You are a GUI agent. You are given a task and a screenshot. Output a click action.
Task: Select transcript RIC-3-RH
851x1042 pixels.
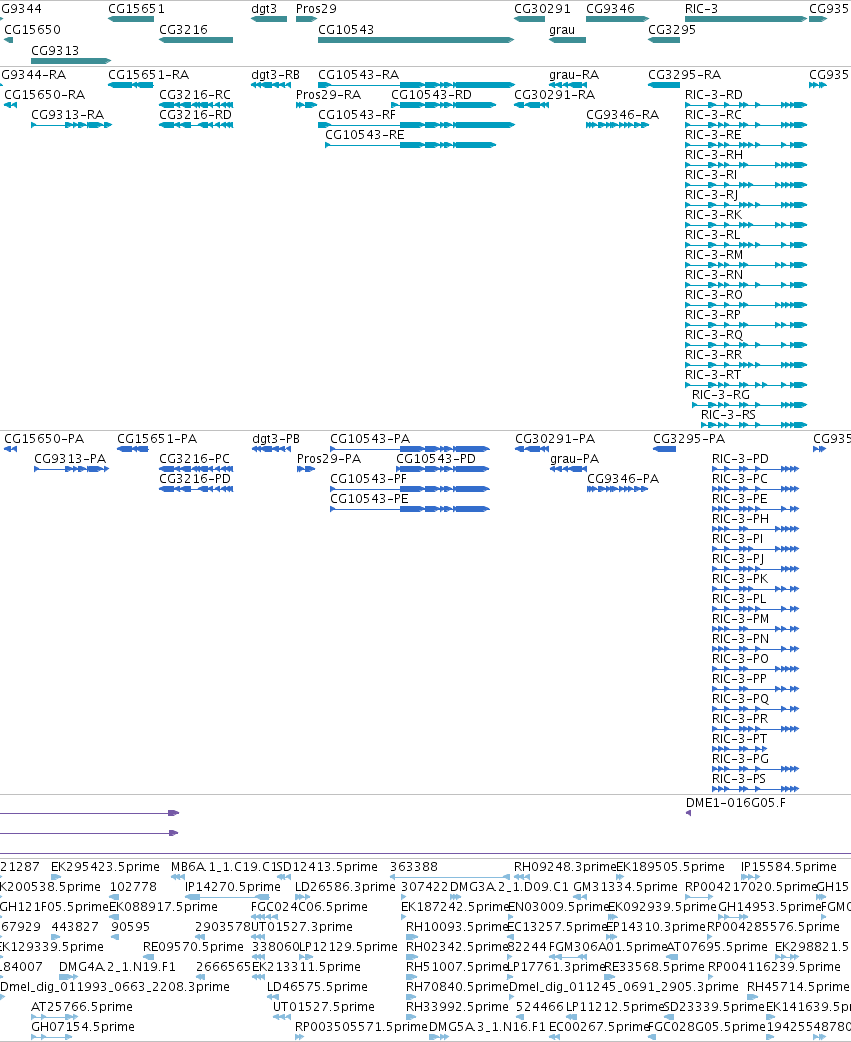click(714, 155)
